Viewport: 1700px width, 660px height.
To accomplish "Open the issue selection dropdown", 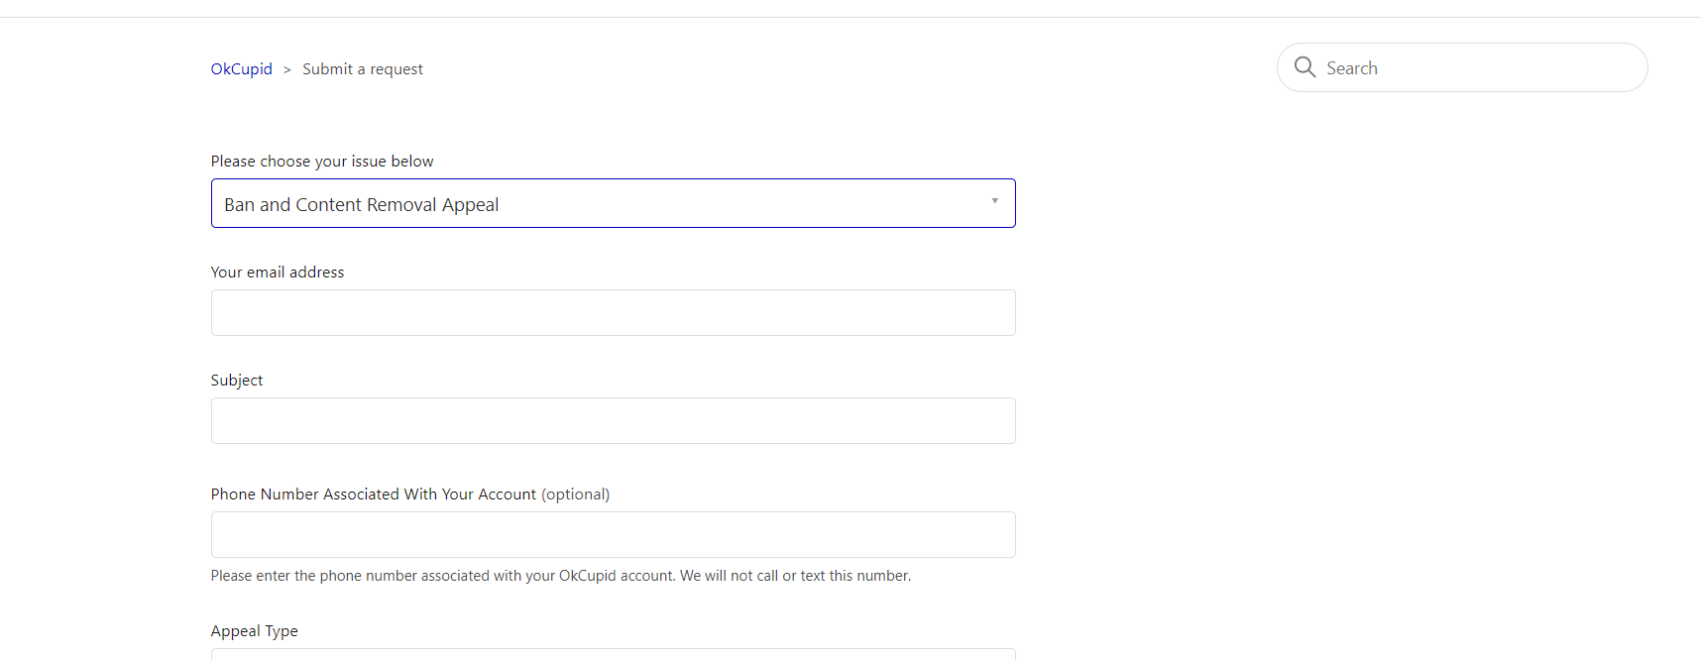I will (613, 203).
